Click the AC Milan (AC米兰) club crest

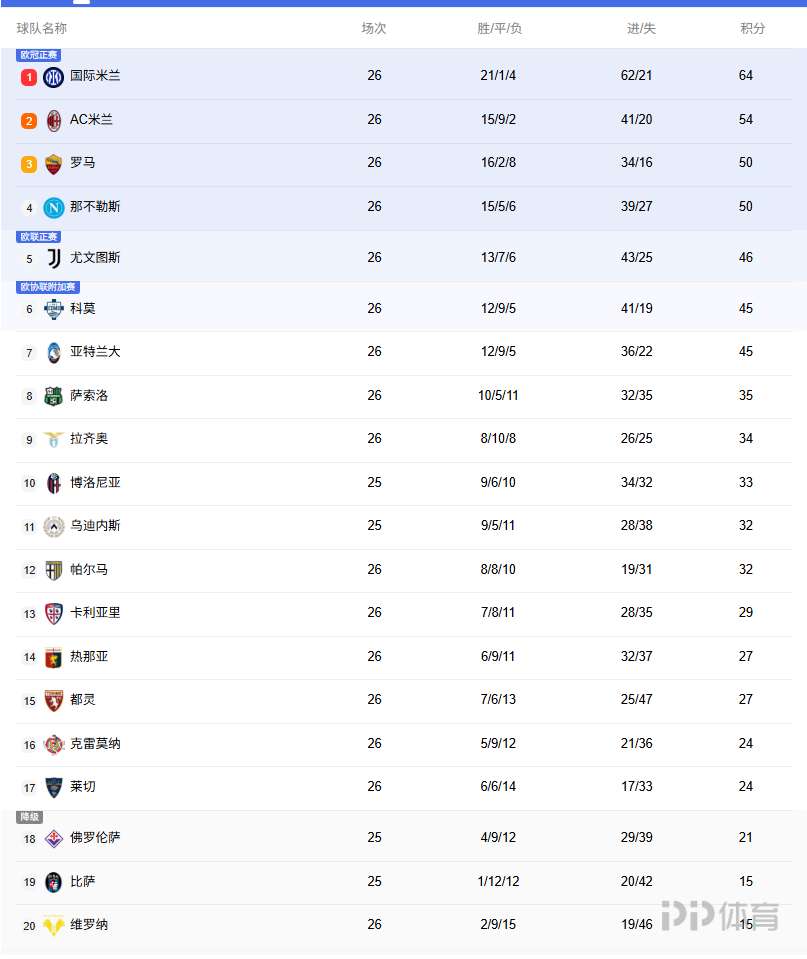pyautogui.click(x=54, y=121)
